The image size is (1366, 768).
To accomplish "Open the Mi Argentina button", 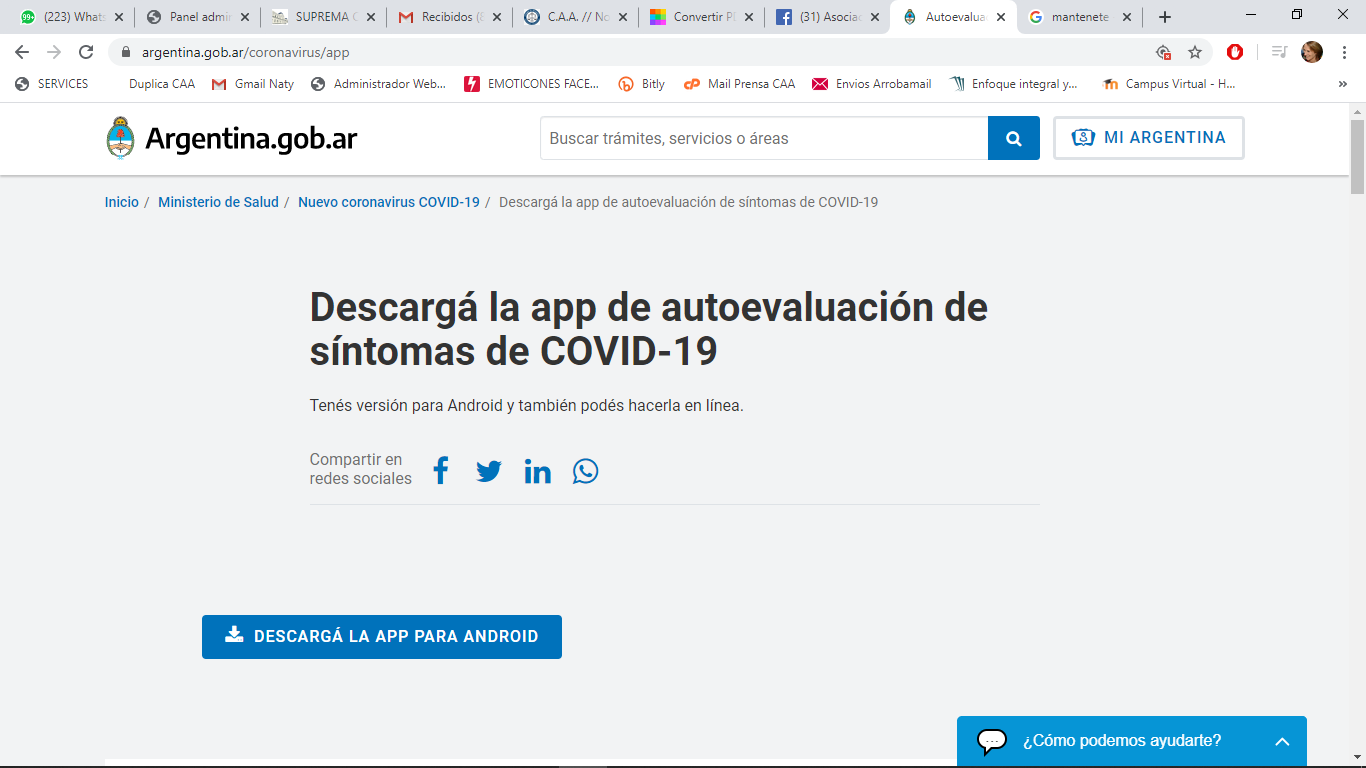I will coord(1148,138).
